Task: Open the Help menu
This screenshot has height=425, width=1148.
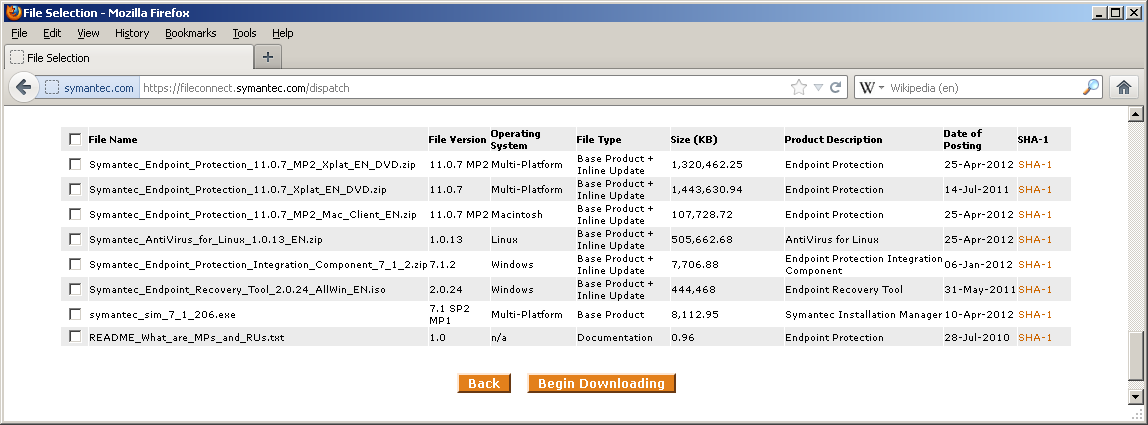Action: pos(283,33)
